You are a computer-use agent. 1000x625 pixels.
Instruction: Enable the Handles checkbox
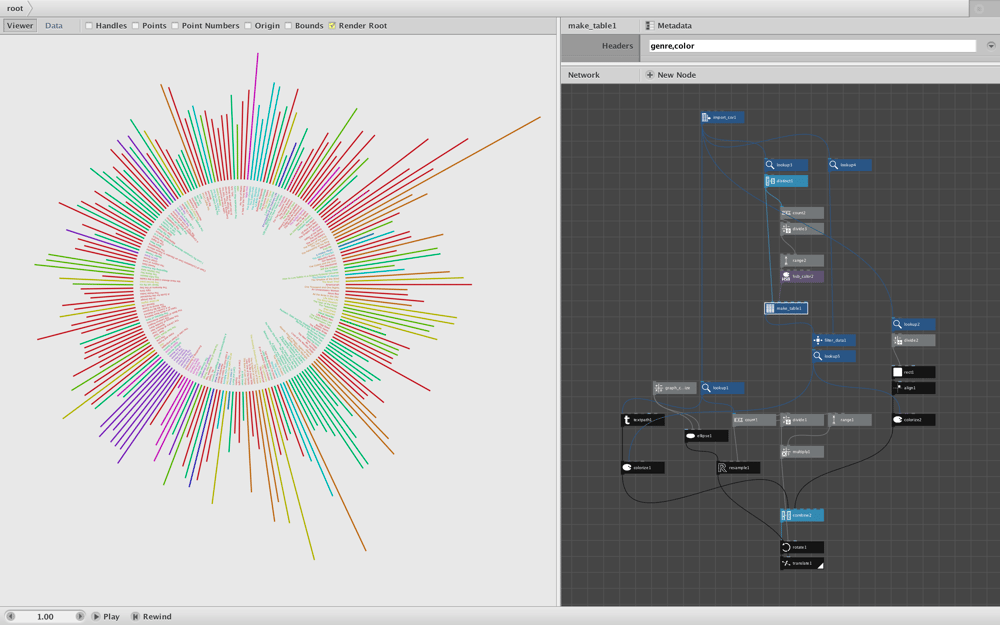(89, 26)
